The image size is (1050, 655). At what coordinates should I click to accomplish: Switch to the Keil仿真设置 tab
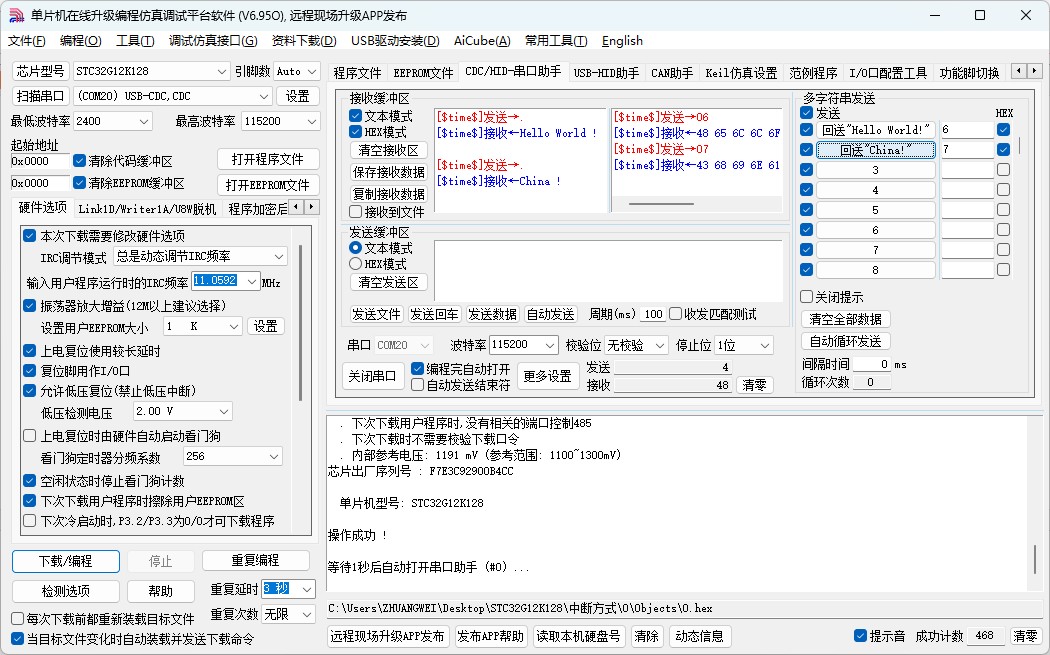pyautogui.click(x=741, y=73)
